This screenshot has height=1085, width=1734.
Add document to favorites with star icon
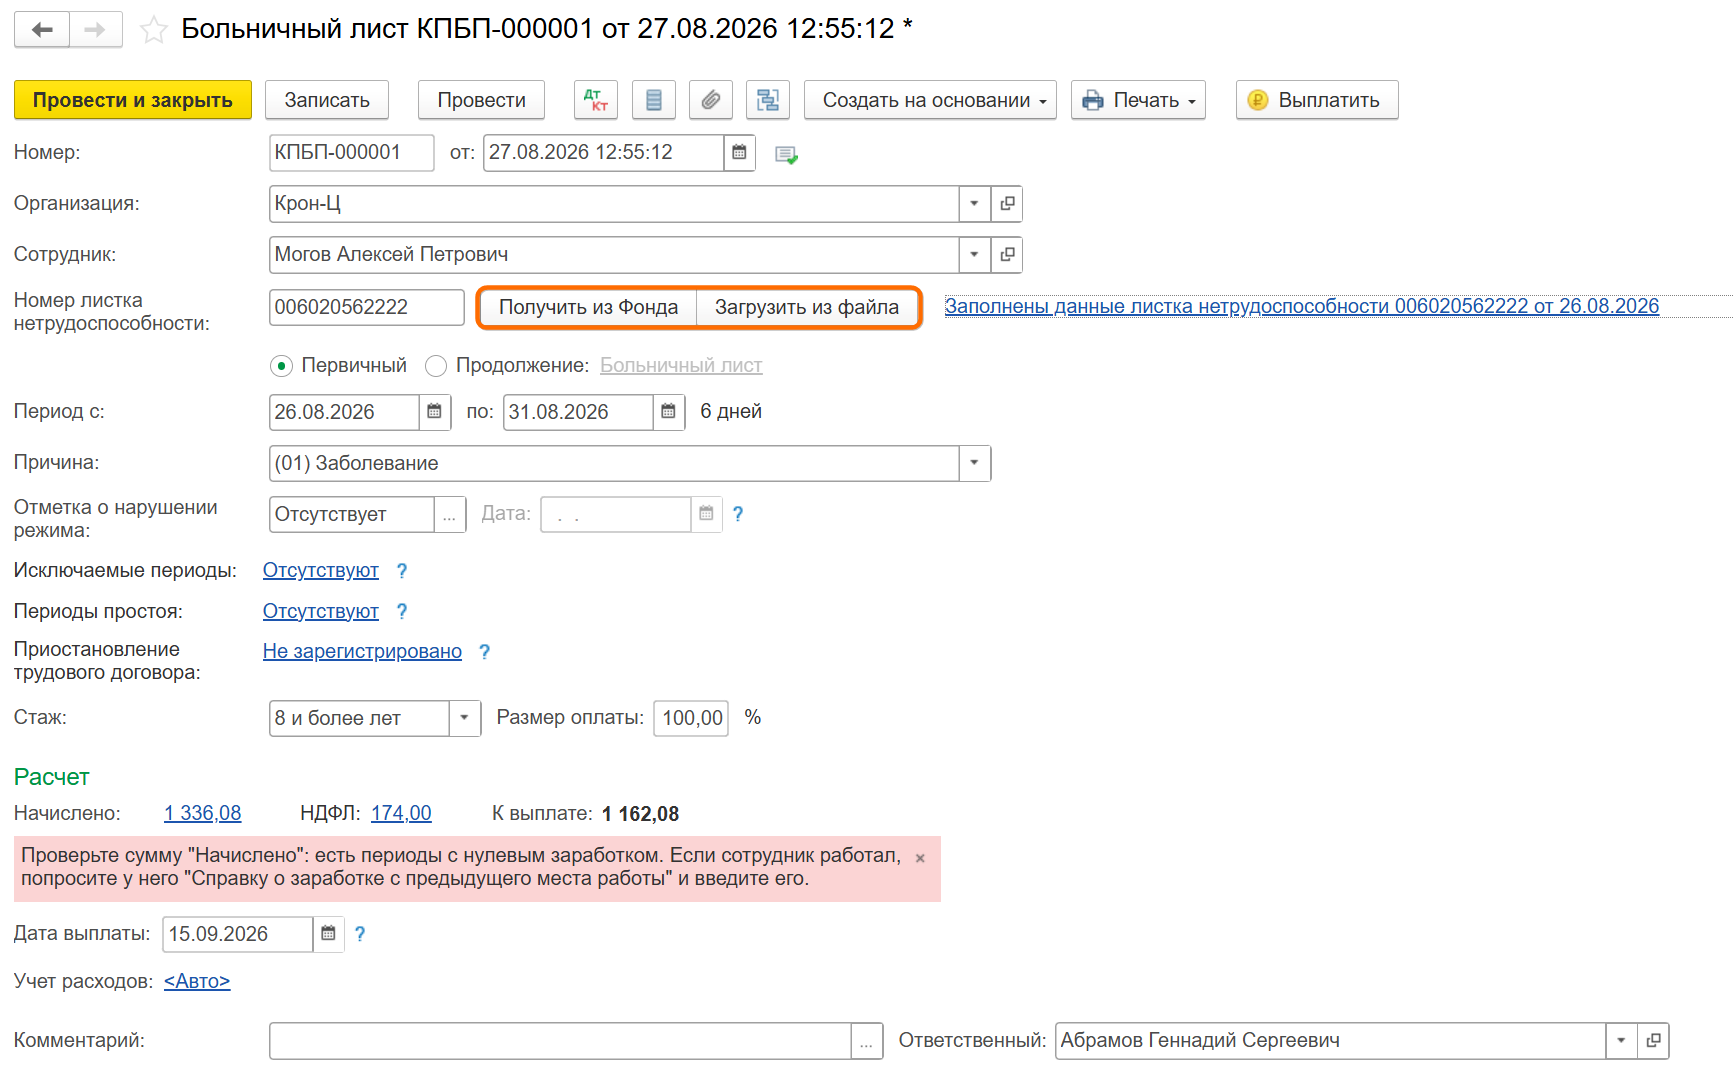[x=154, y=30]
